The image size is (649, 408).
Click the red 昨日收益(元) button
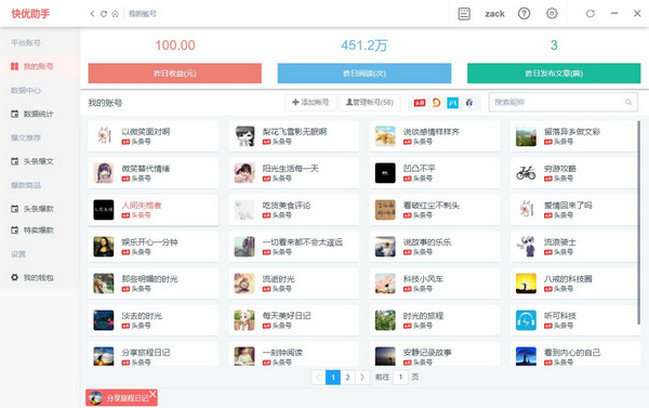(175, 73)
